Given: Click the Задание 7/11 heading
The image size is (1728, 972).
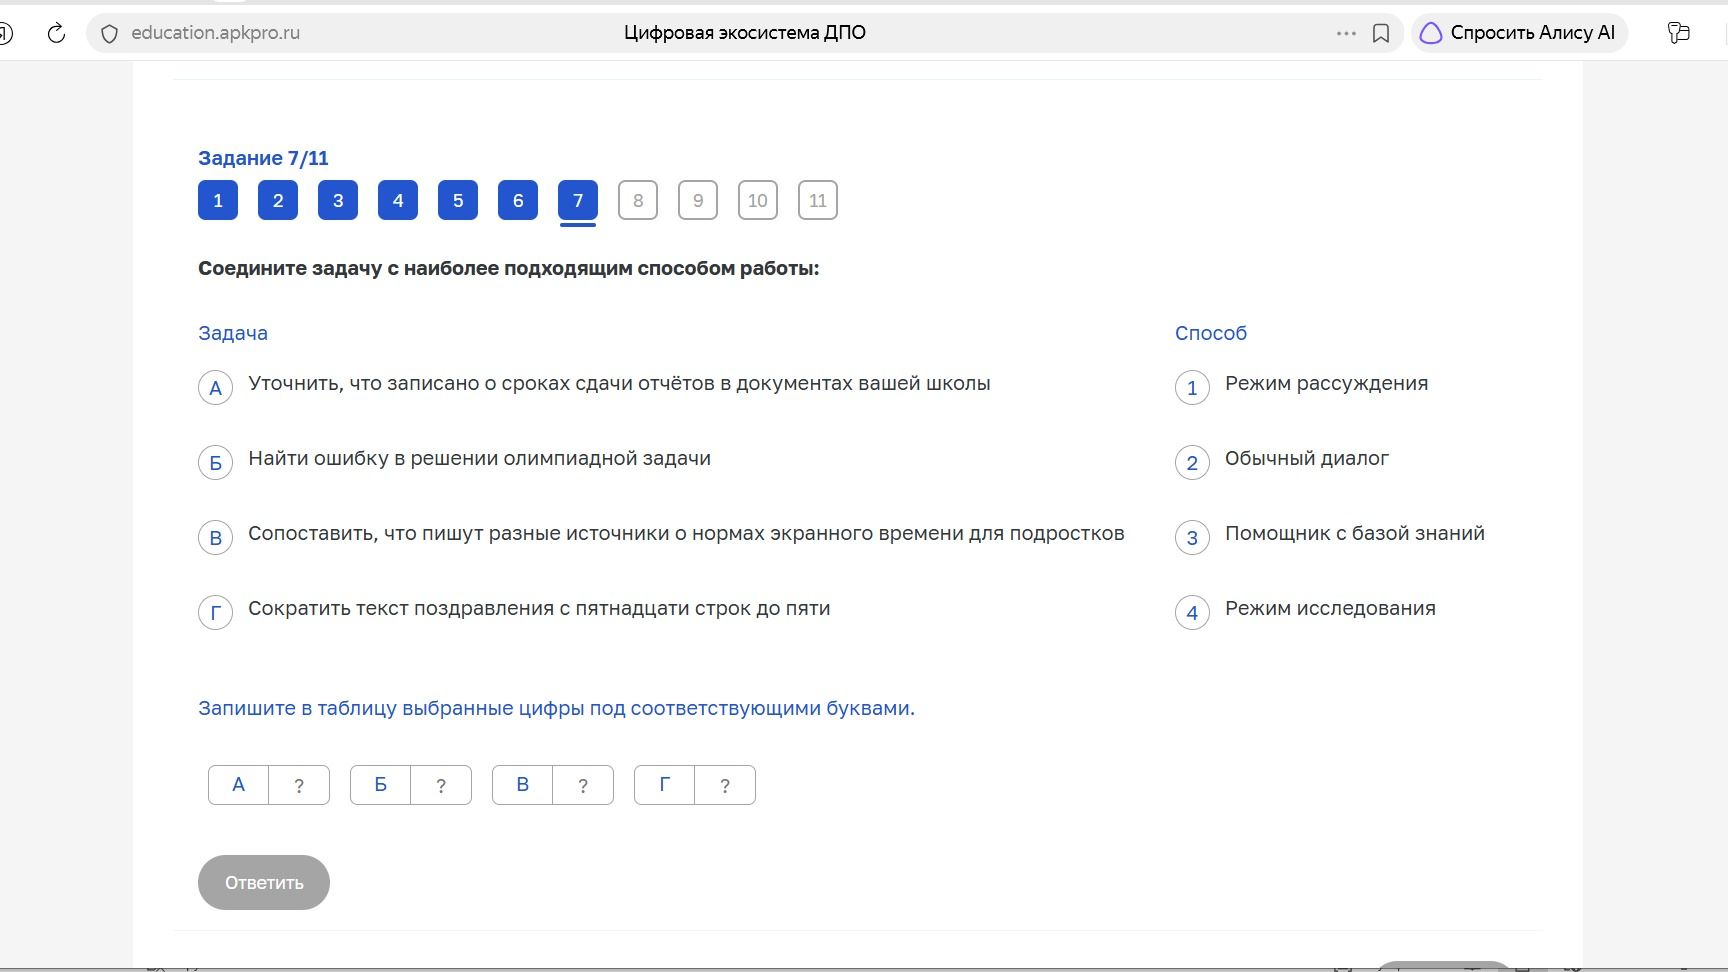Looking at the screenshot, I should point(263,158).
